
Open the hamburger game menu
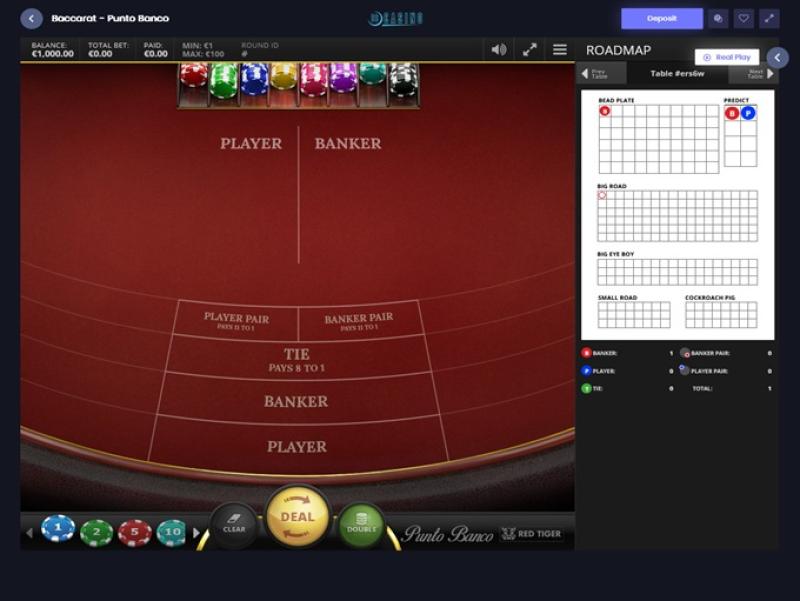(x=560, y=49)
